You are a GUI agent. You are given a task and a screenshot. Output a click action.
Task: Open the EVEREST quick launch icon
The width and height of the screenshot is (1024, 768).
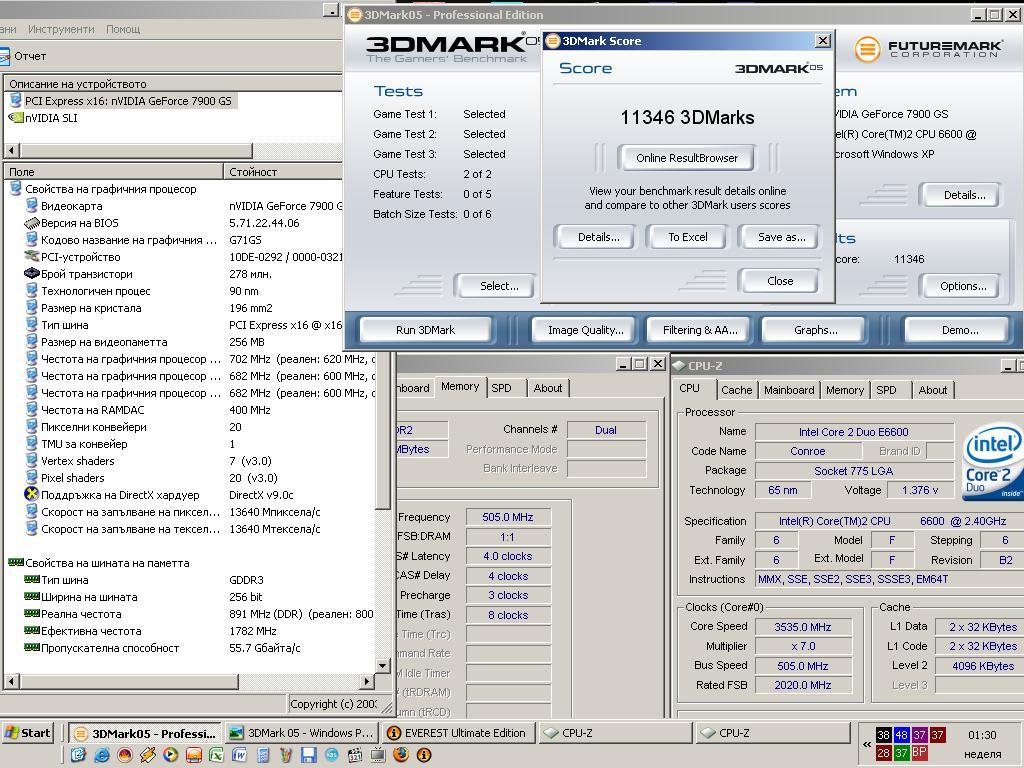(424, 755)
